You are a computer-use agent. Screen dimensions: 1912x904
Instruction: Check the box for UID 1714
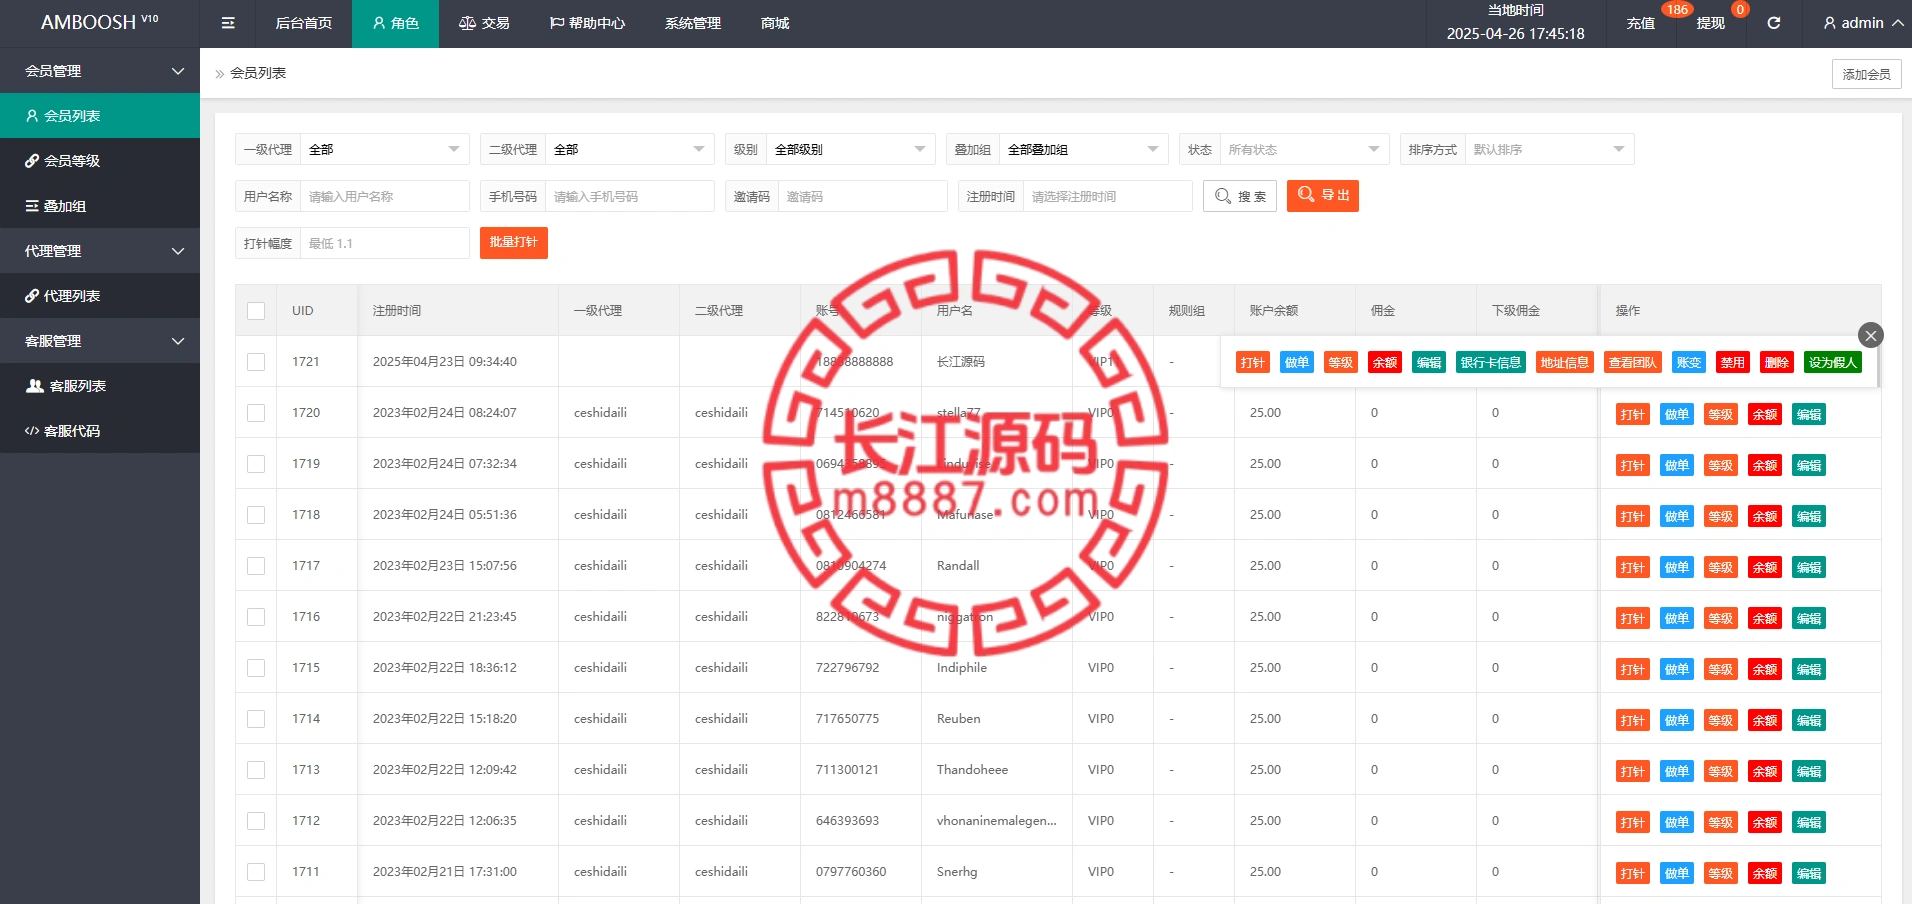click(256, 719)
